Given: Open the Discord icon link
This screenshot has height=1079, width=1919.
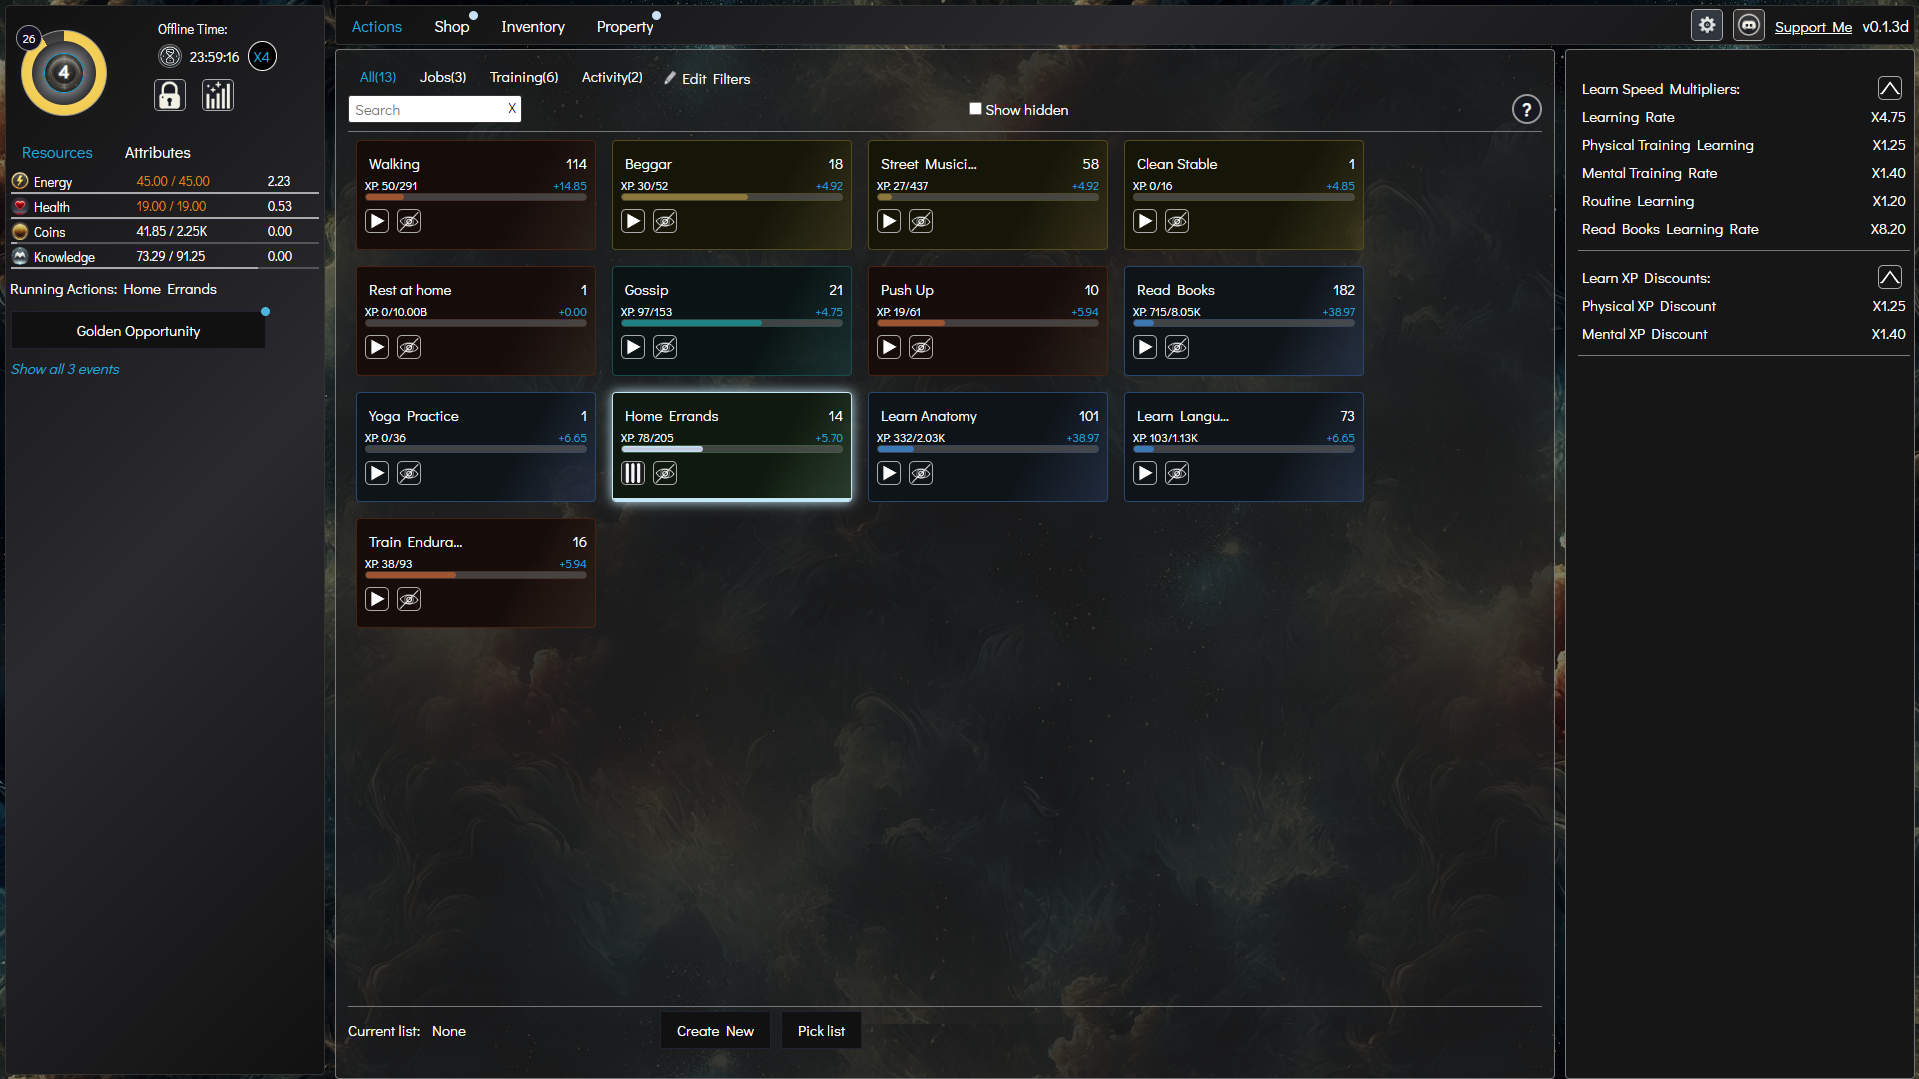Looking at the screenshot, I should pyautogui.click(x=1749, y=25).
